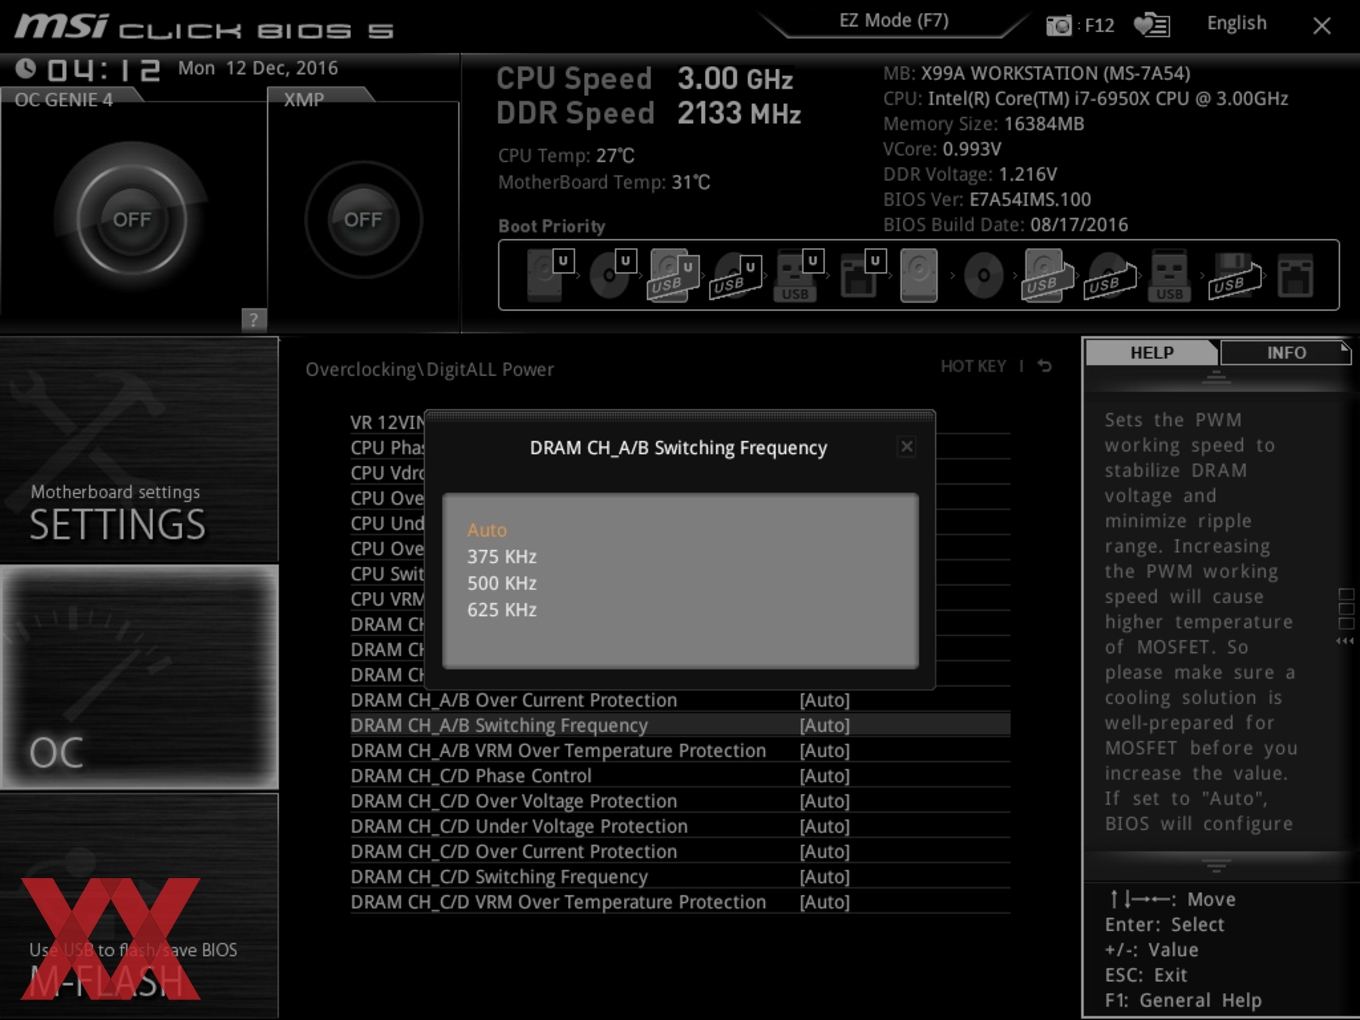Select the legacy hard disk boot icon
Viewport: 1360px width, 1020px height.
(918, 276)
